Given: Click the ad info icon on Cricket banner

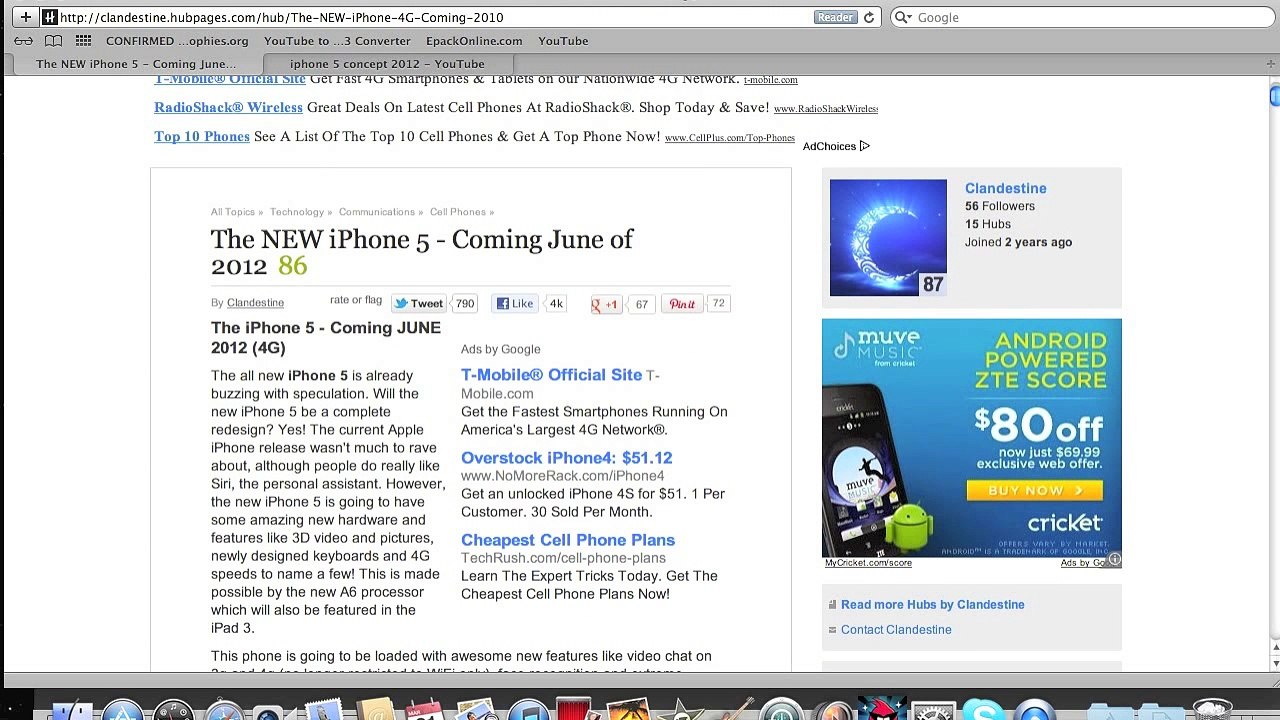Looking at the screenshot, I should pos(1114,559).
